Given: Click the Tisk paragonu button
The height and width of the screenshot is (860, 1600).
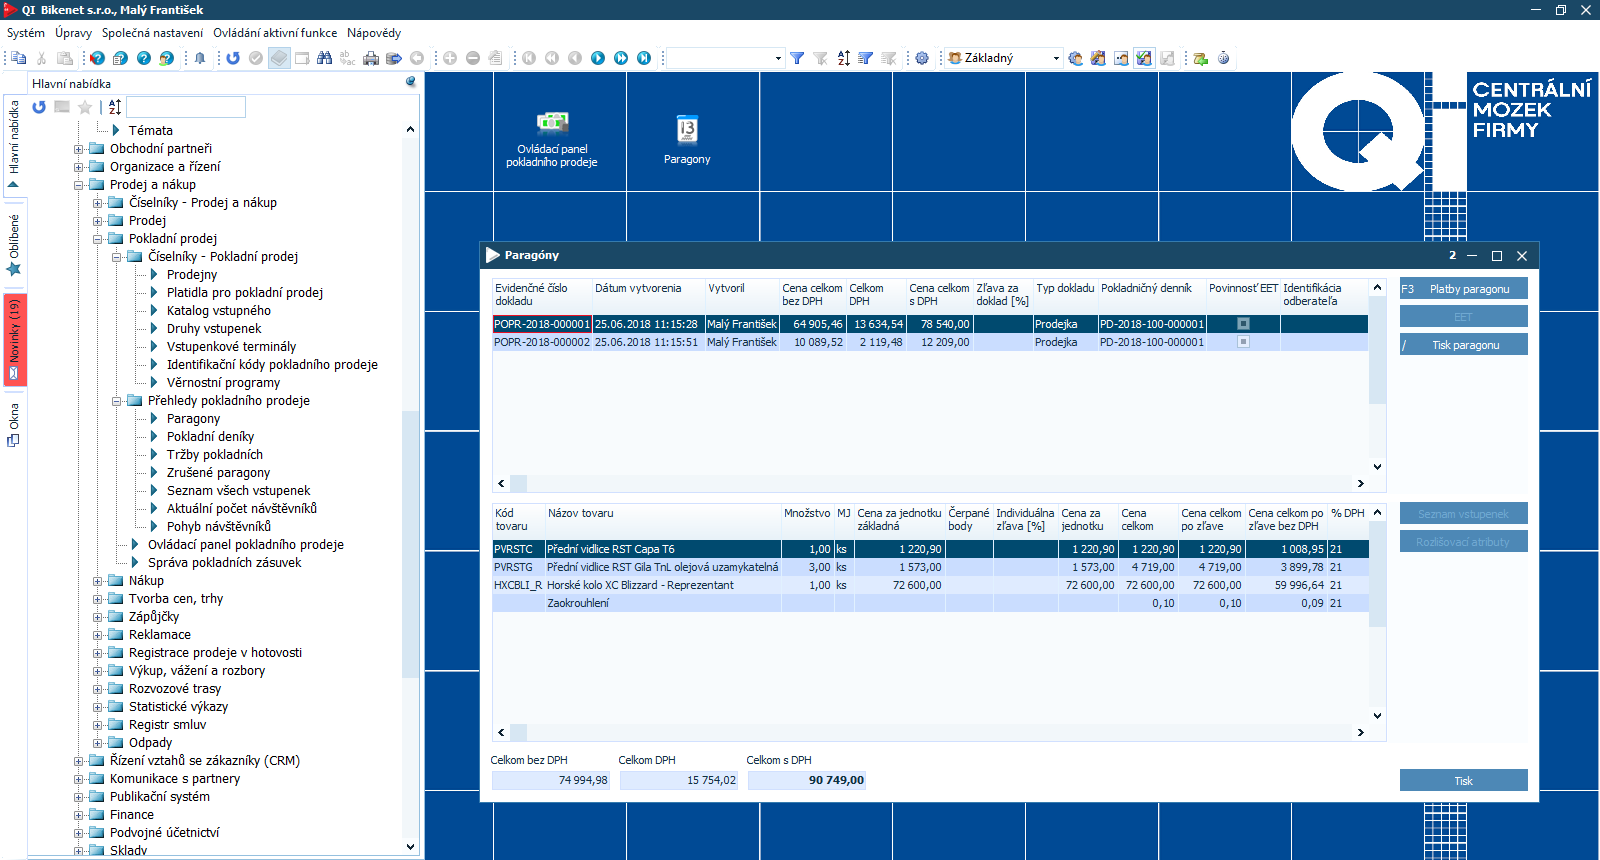Looking at the screenshot, I should click(x=1463, y=345).
